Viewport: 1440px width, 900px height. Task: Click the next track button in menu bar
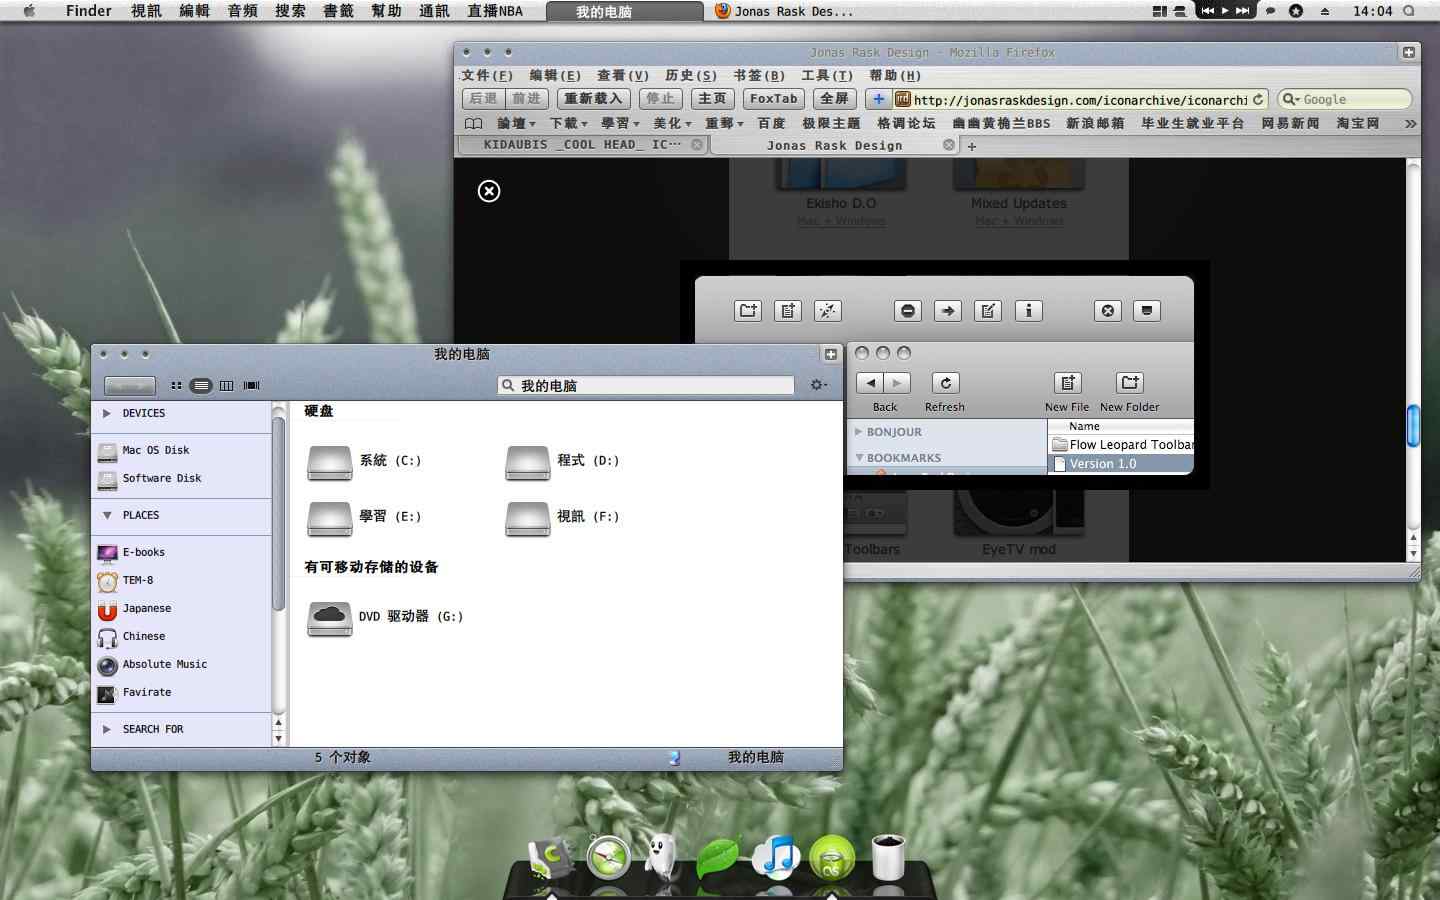pyautogui.click(x=1243, y=11)
